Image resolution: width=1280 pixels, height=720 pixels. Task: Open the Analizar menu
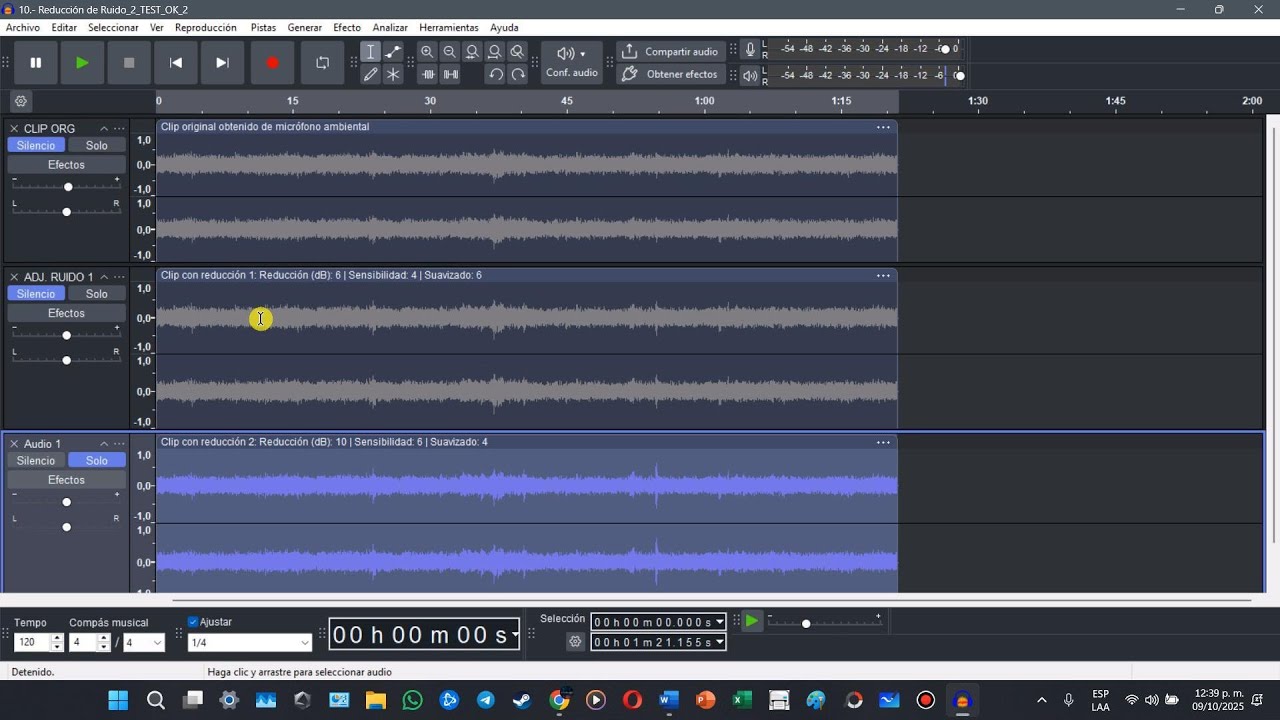390,28
